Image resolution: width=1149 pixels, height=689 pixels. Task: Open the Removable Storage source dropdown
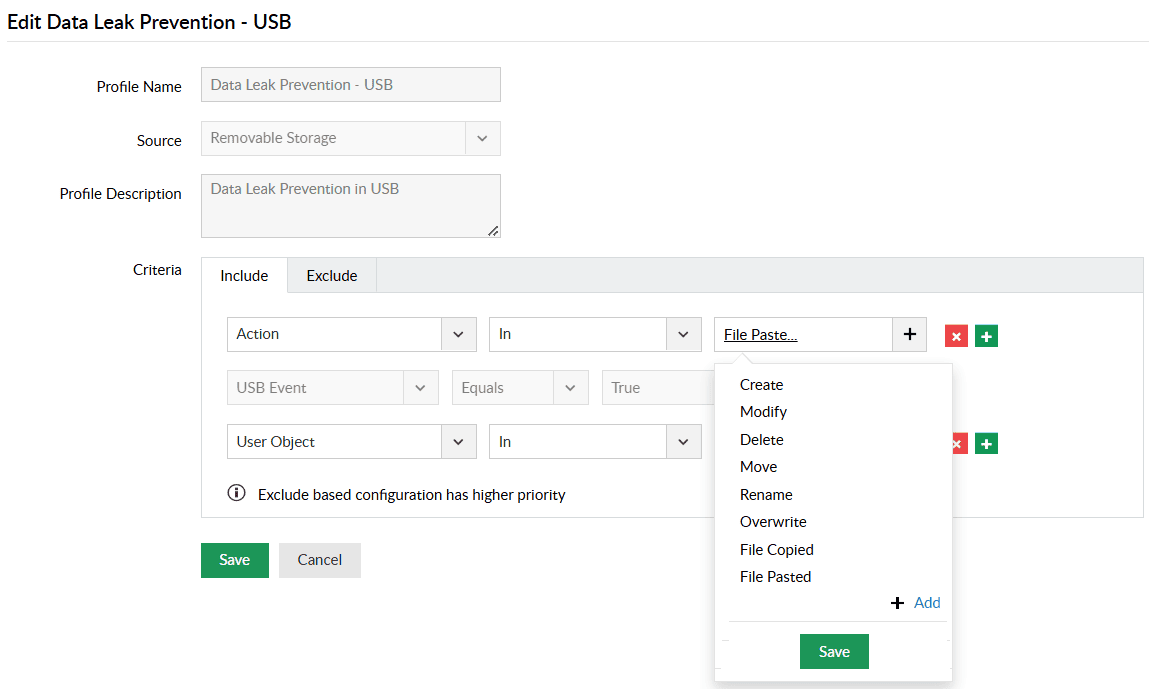click(x=482, y=139)
